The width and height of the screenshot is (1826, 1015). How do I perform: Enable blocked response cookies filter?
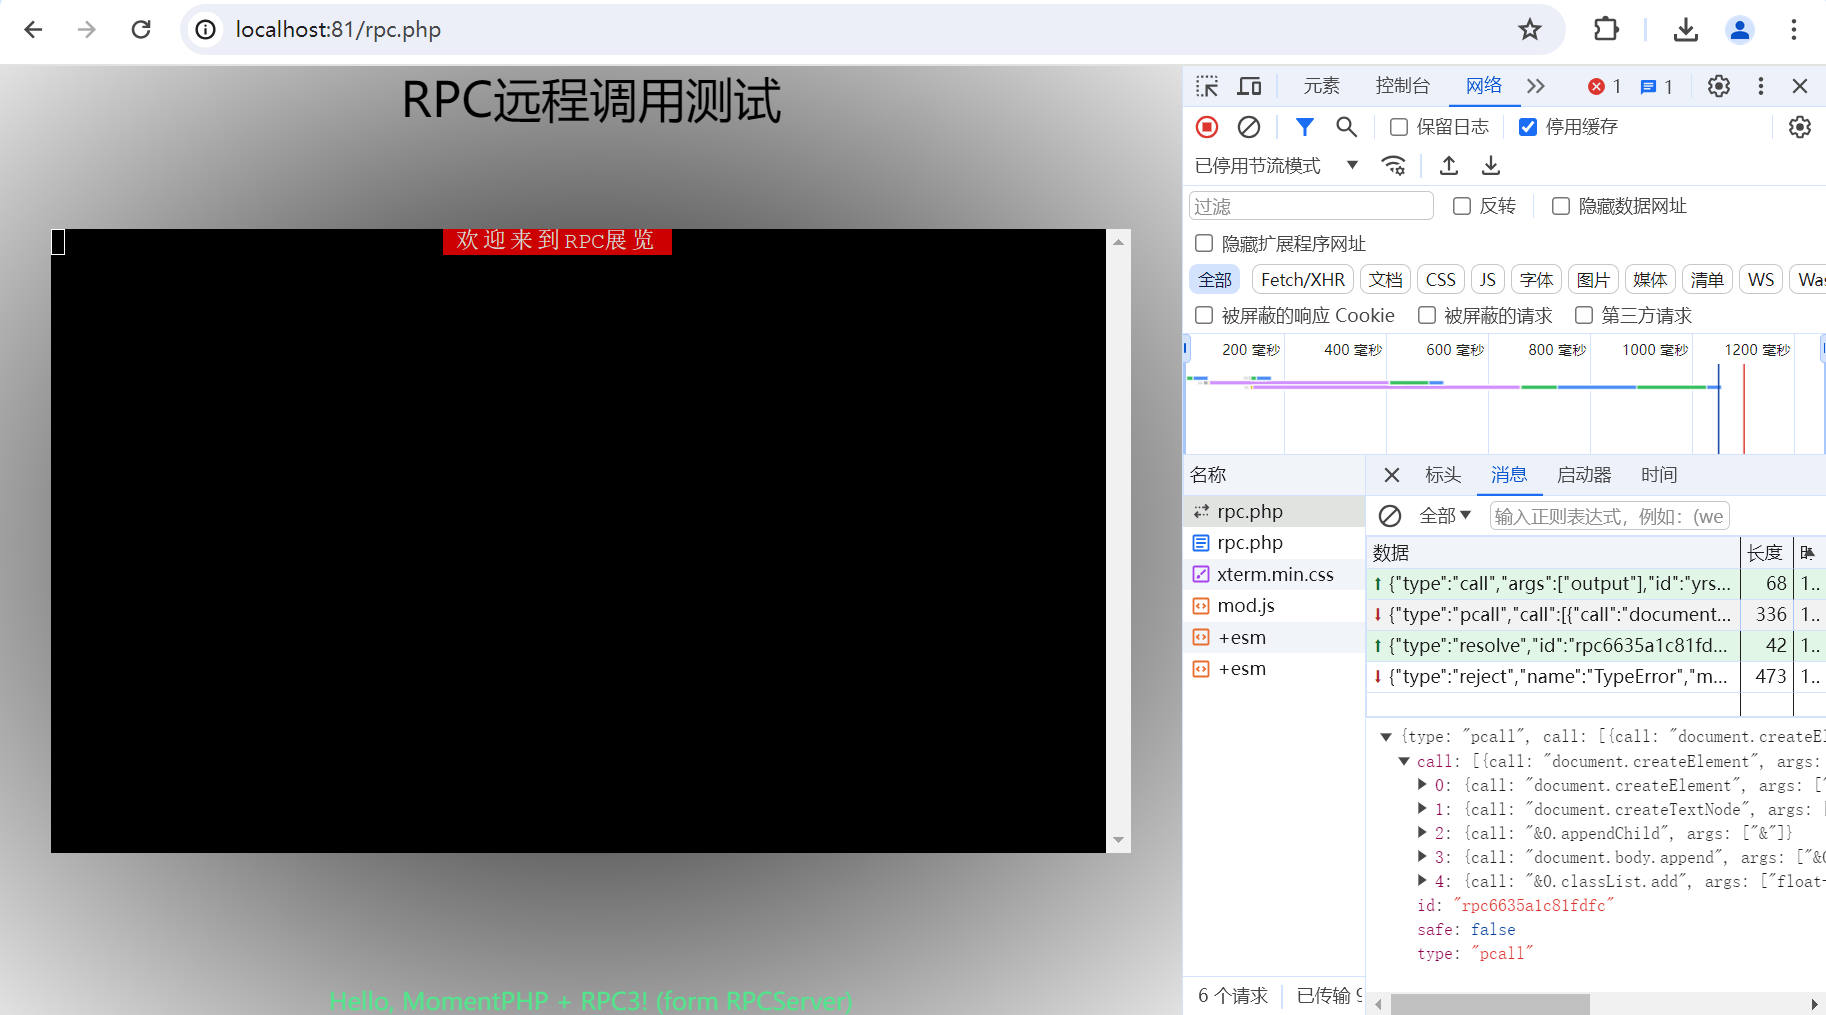pyautogui.click(x=1204, y=315)
